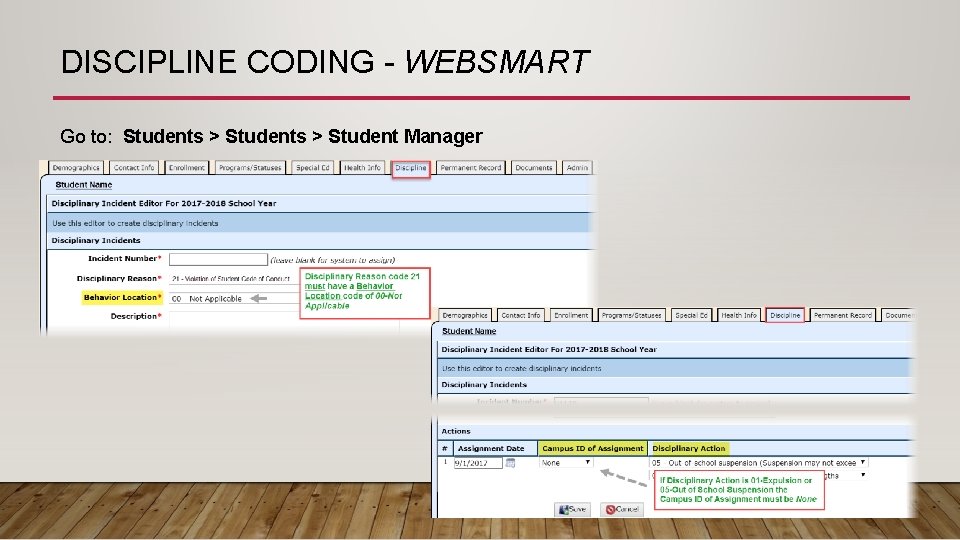The image size is (960, 540).
Task: Open the Behavior Location dropdown
Action: 233,298
